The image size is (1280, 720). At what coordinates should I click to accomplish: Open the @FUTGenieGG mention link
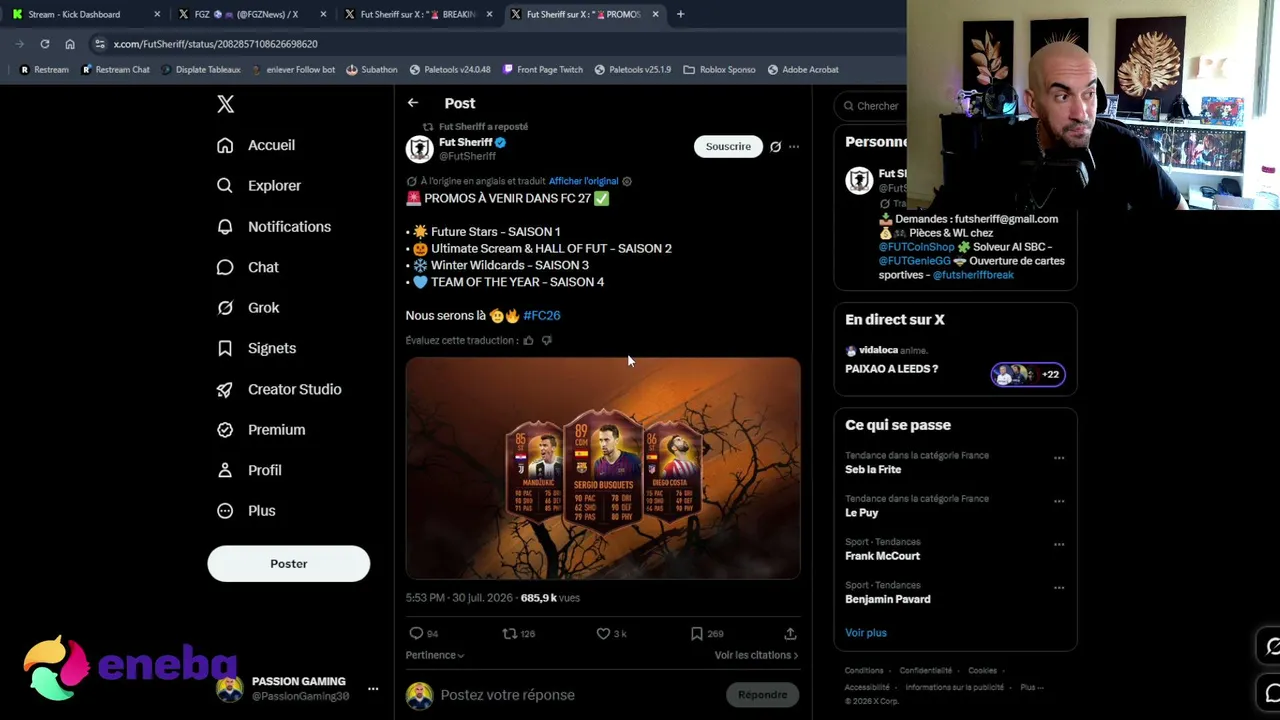click(915, 261)
